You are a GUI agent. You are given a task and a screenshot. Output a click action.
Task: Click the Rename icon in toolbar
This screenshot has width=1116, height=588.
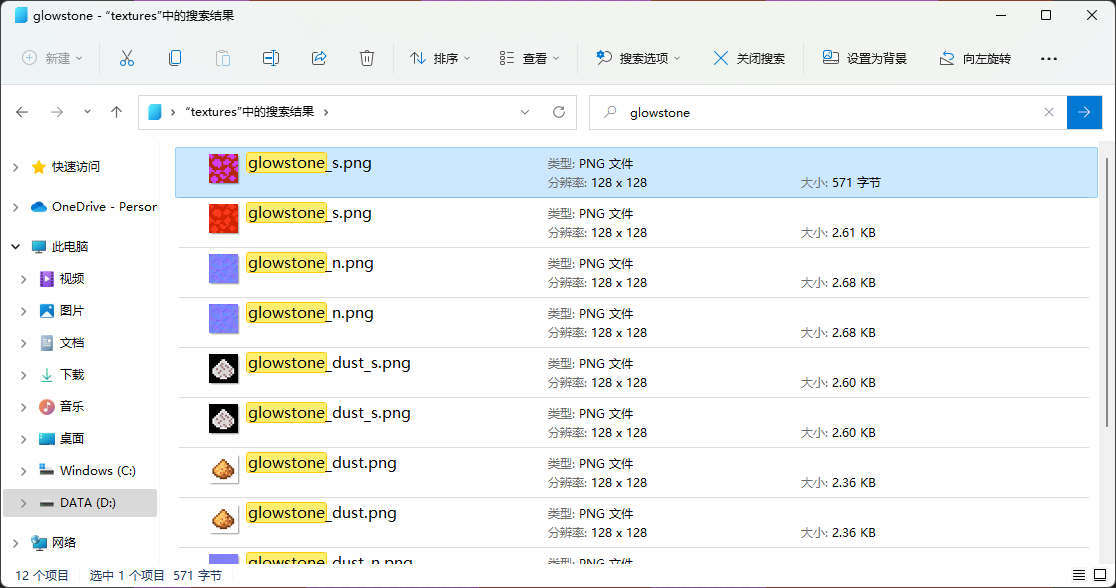click(271, 58)
